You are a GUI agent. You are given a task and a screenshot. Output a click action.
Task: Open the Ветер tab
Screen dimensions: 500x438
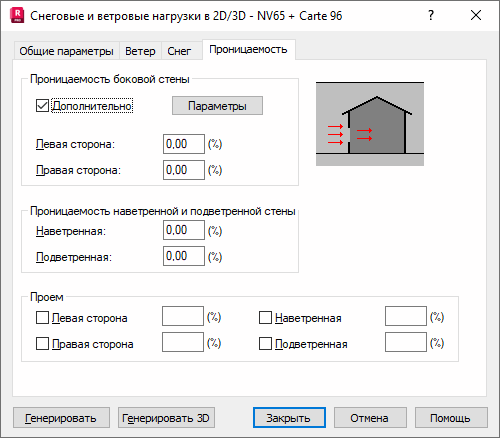point(140,51)
